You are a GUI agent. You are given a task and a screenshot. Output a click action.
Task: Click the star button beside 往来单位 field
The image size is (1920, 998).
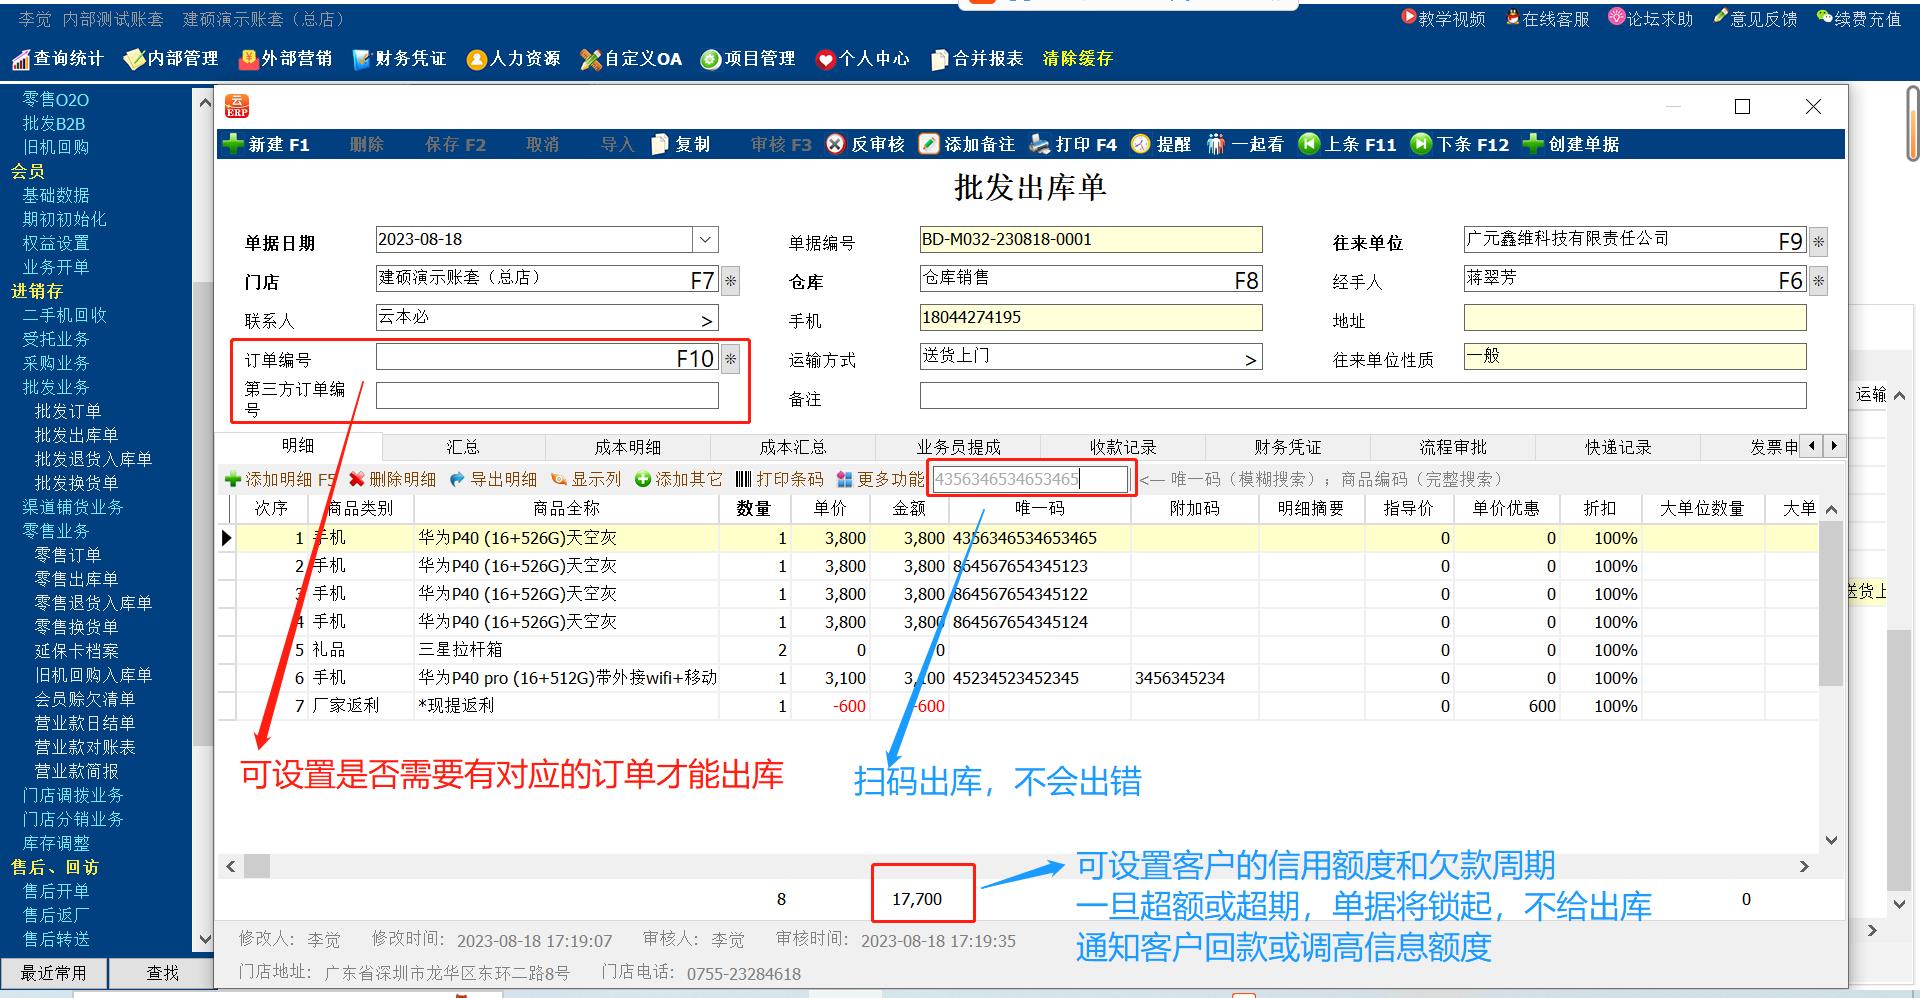click(x=1819, y=242)
